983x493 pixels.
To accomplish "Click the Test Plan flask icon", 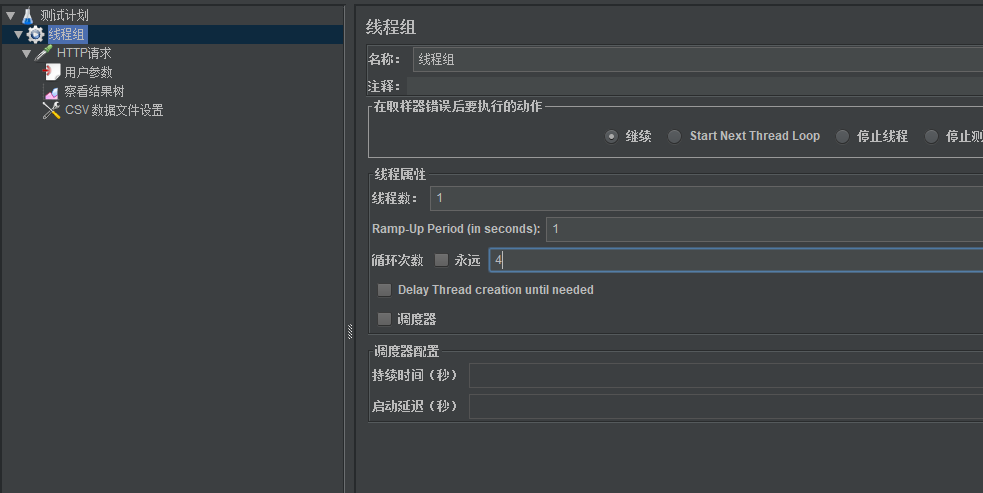I will coord(28,15).
